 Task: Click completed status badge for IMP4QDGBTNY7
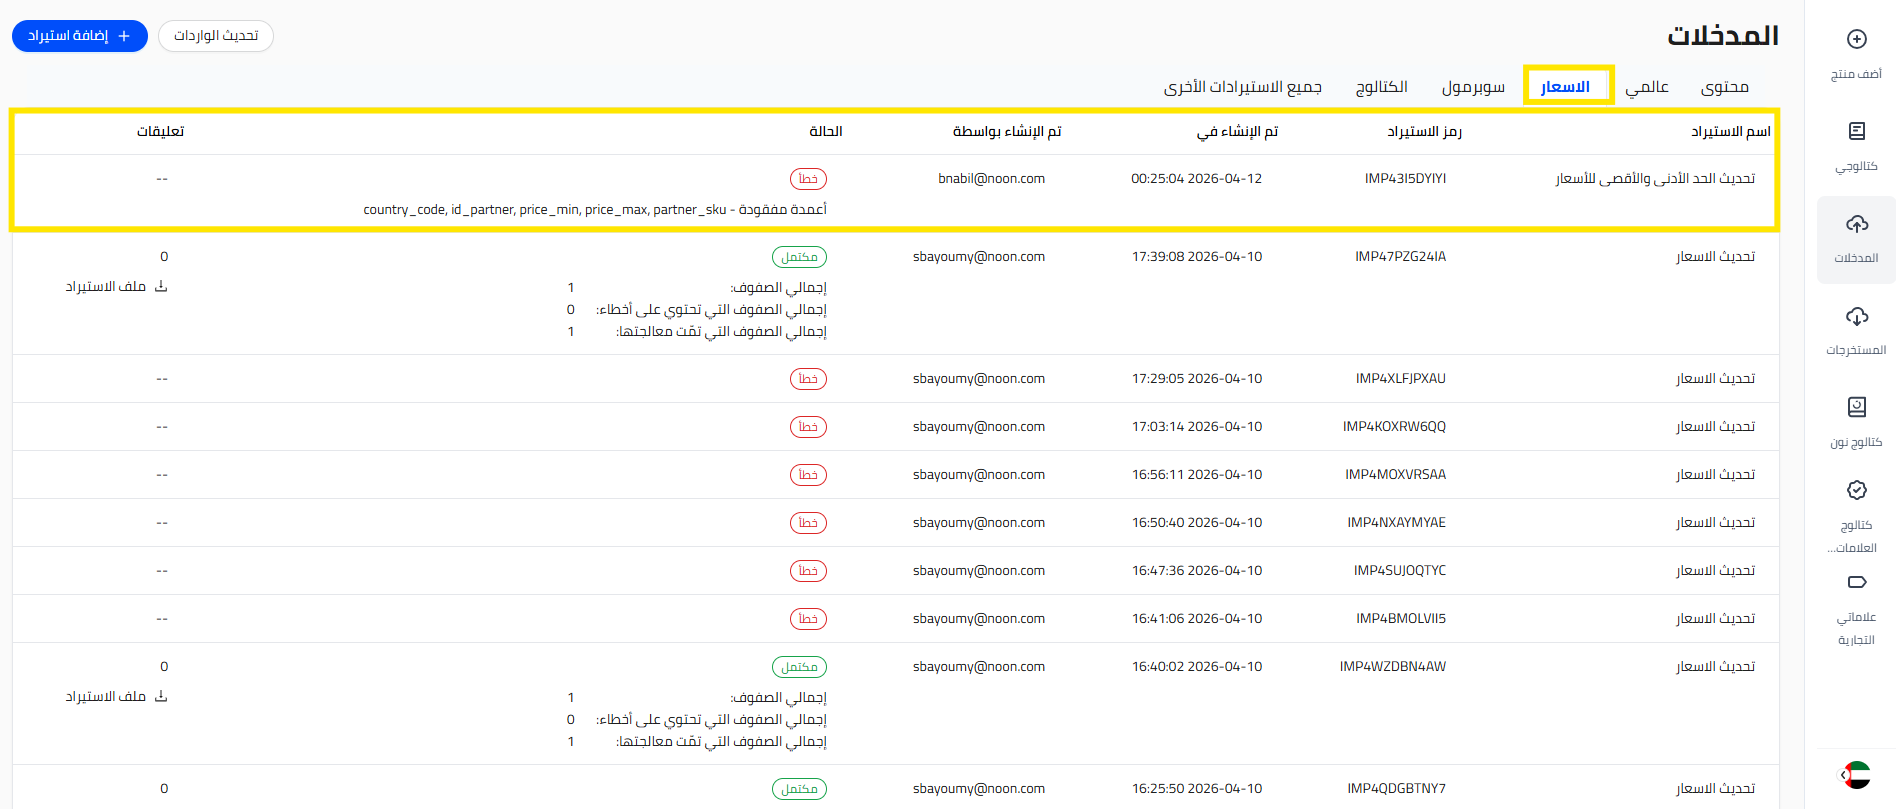[x=799, y=789]
